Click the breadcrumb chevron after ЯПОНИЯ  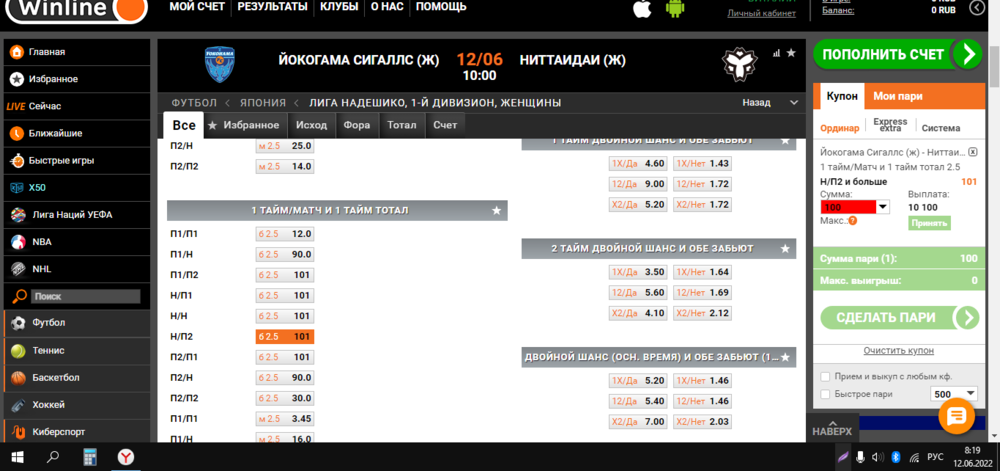click(x=296, y=103)
